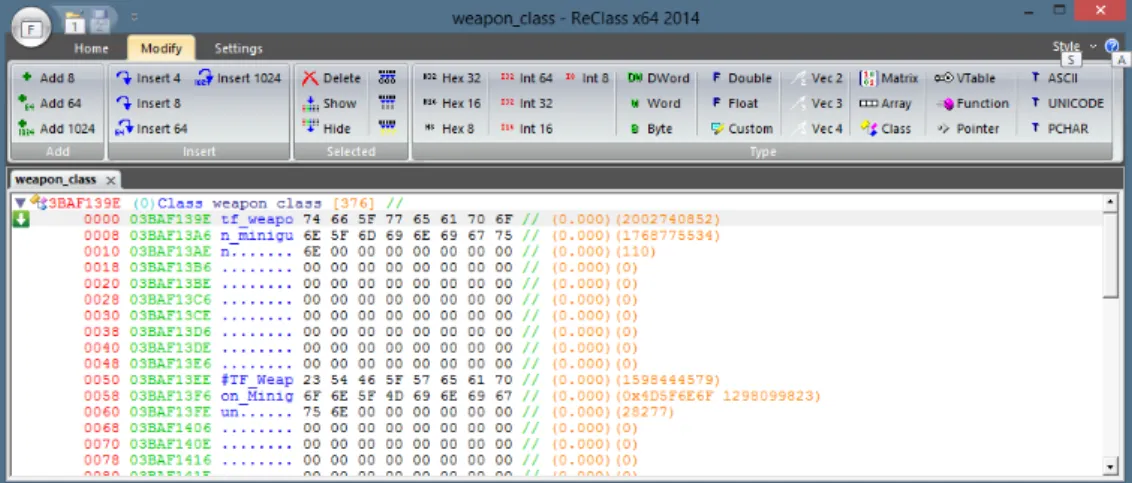Set type to Hex 8

coord(449,129)
